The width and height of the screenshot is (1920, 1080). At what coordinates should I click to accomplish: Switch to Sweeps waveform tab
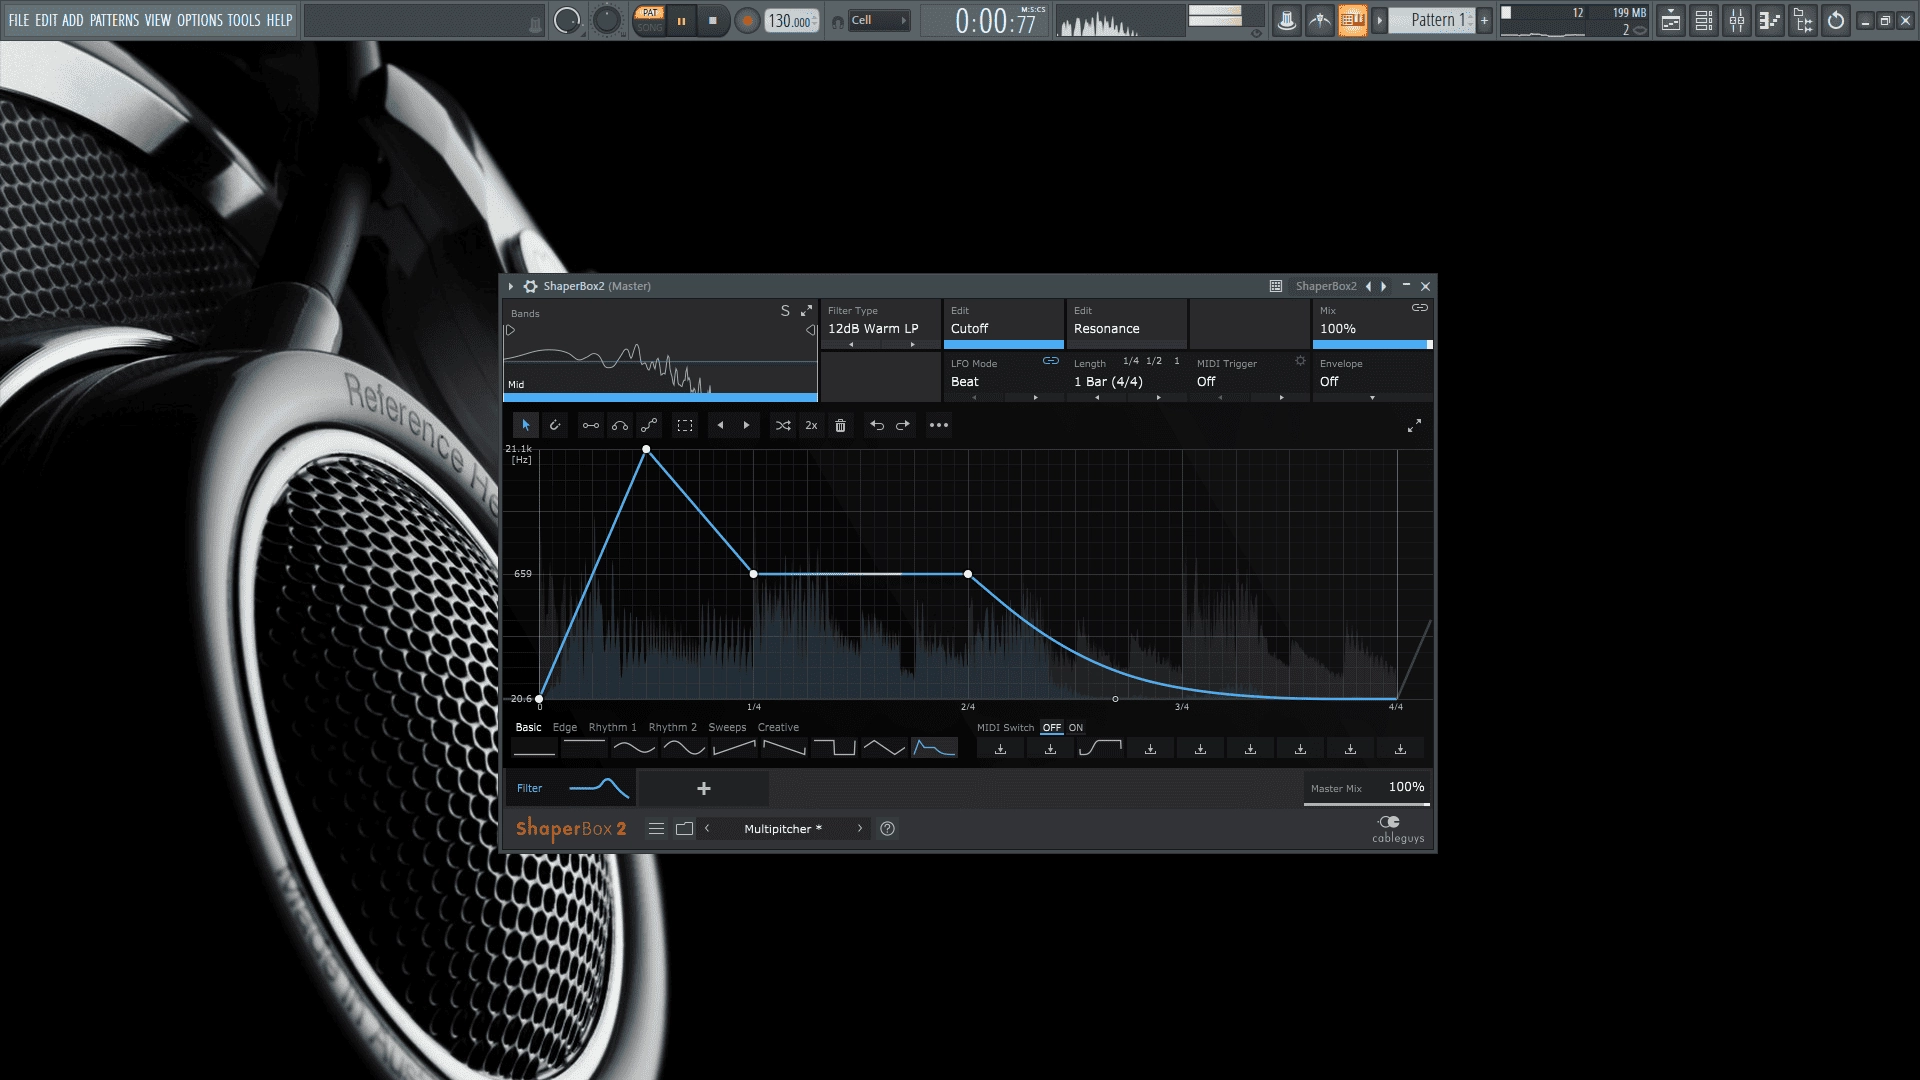tap(727, 728)
